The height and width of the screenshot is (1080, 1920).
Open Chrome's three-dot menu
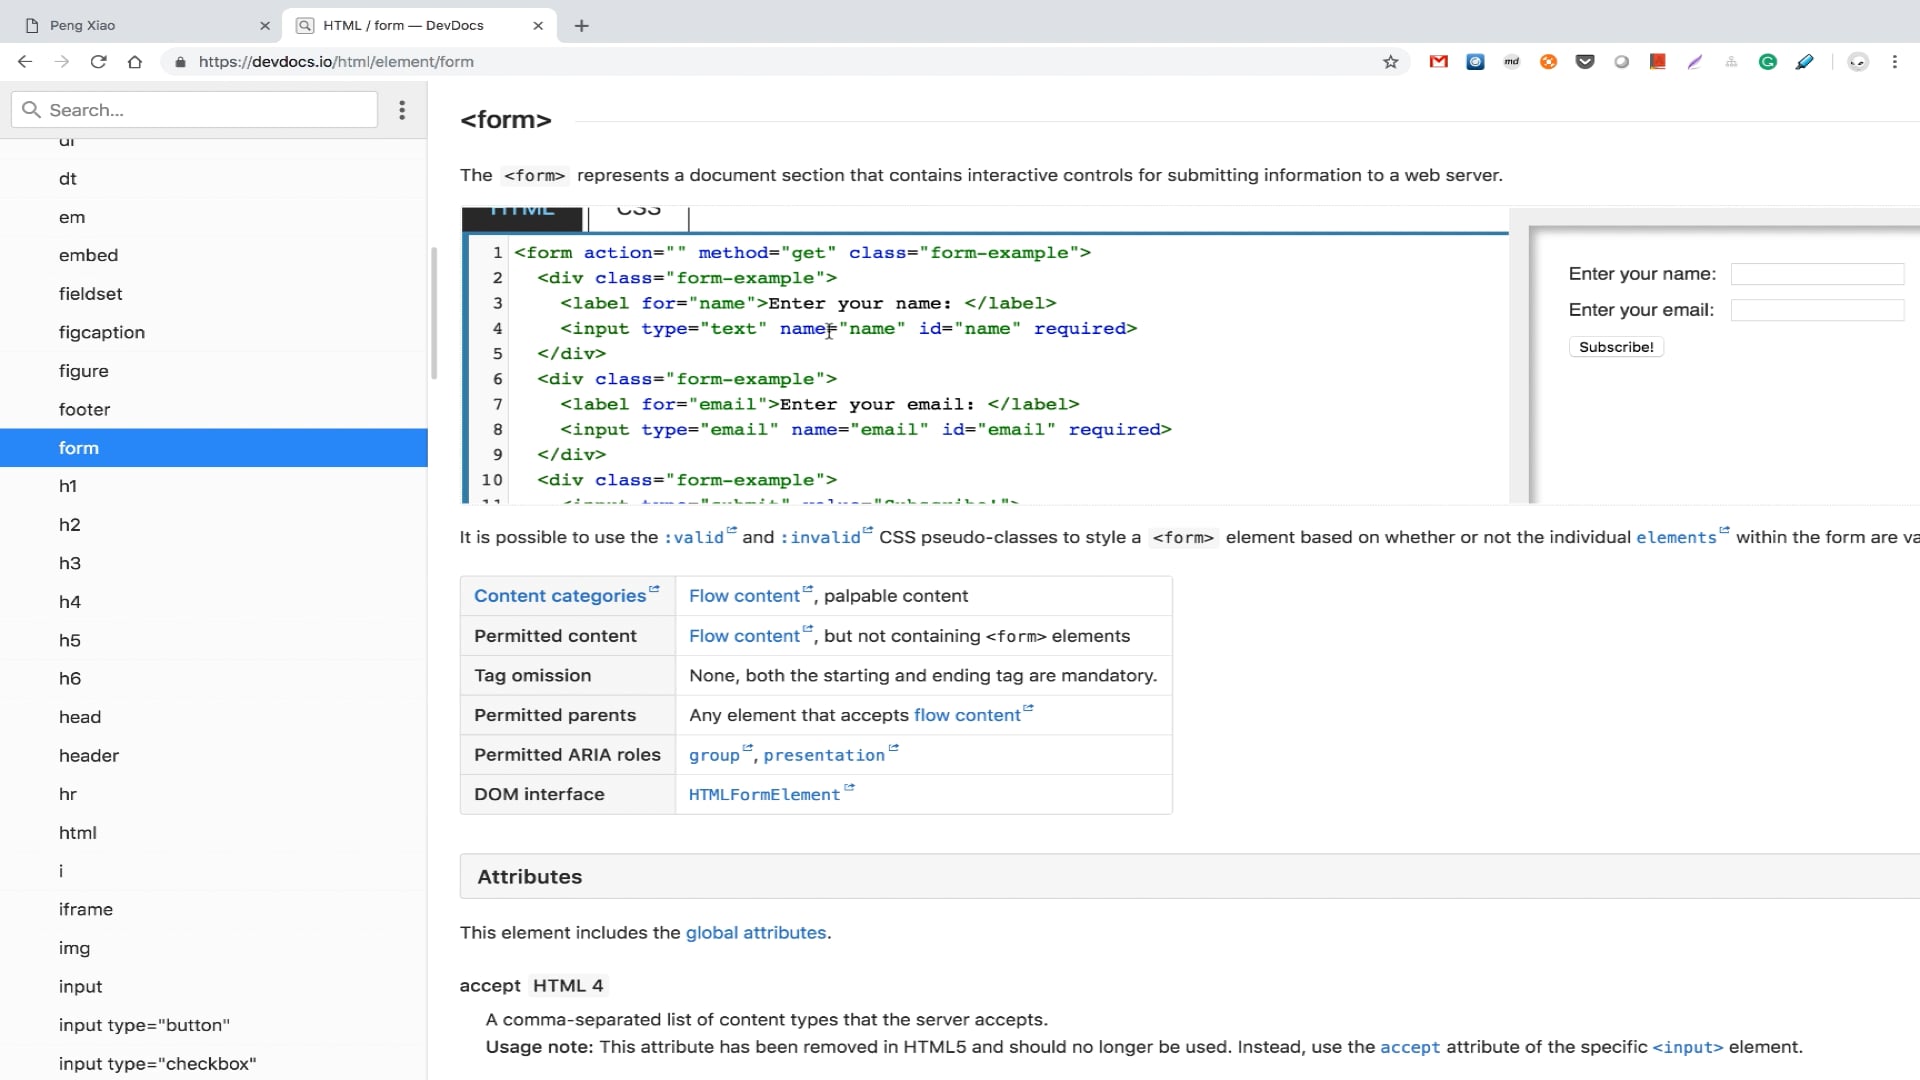(1894, 62)
